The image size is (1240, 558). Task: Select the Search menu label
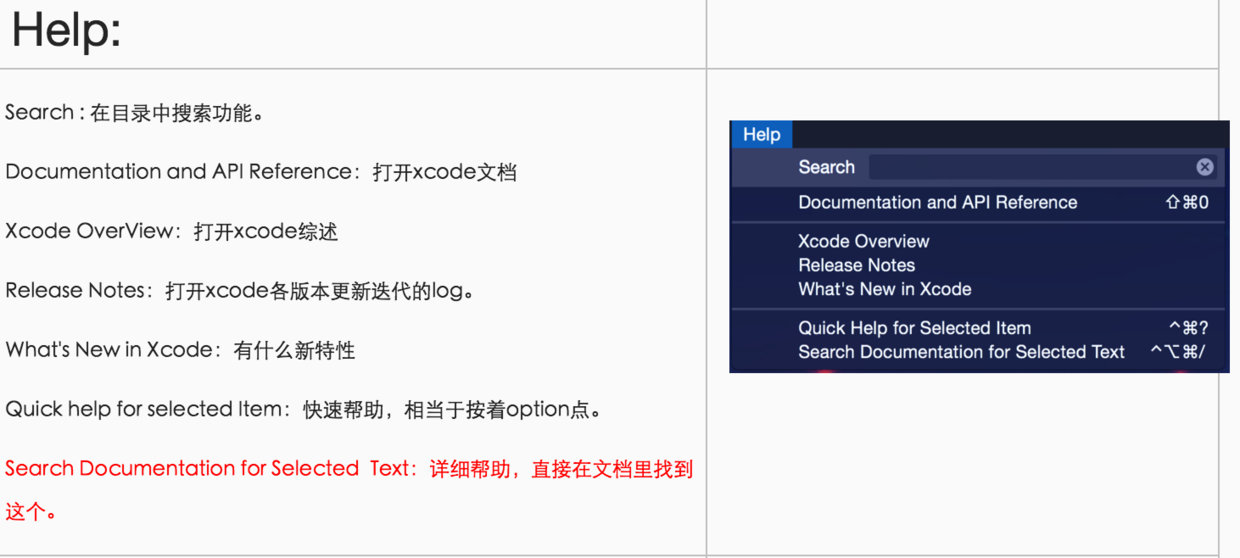pyautogui.click(x=826, y=167)
